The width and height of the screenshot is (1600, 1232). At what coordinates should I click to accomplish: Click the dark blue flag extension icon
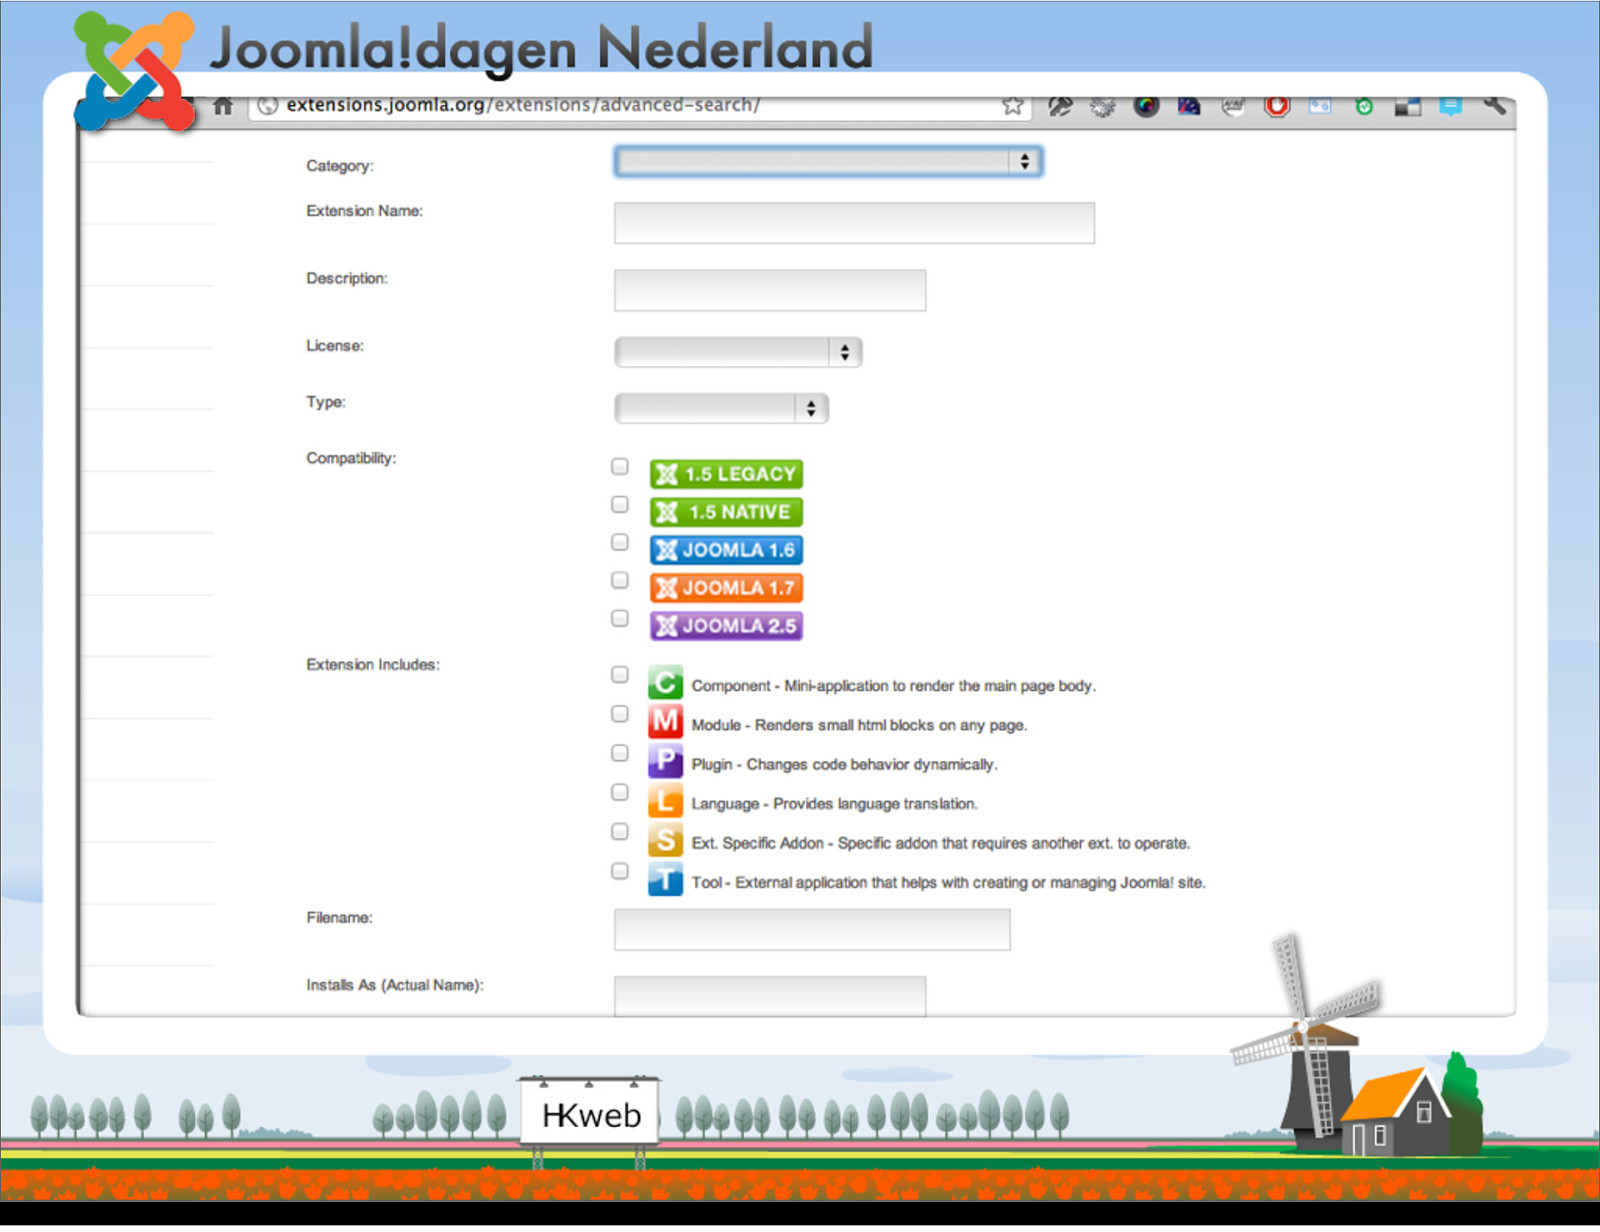(x=1189, y=106)
